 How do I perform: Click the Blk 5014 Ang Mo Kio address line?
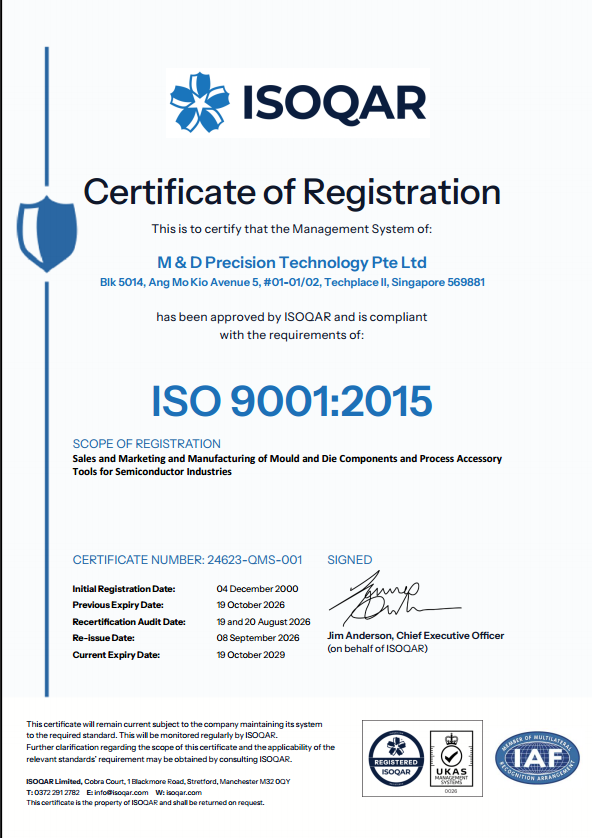(x=292, y=282)
